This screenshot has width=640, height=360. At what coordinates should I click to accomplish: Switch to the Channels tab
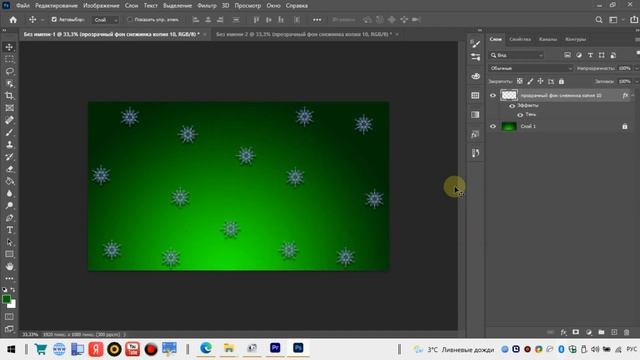[548, 39]
